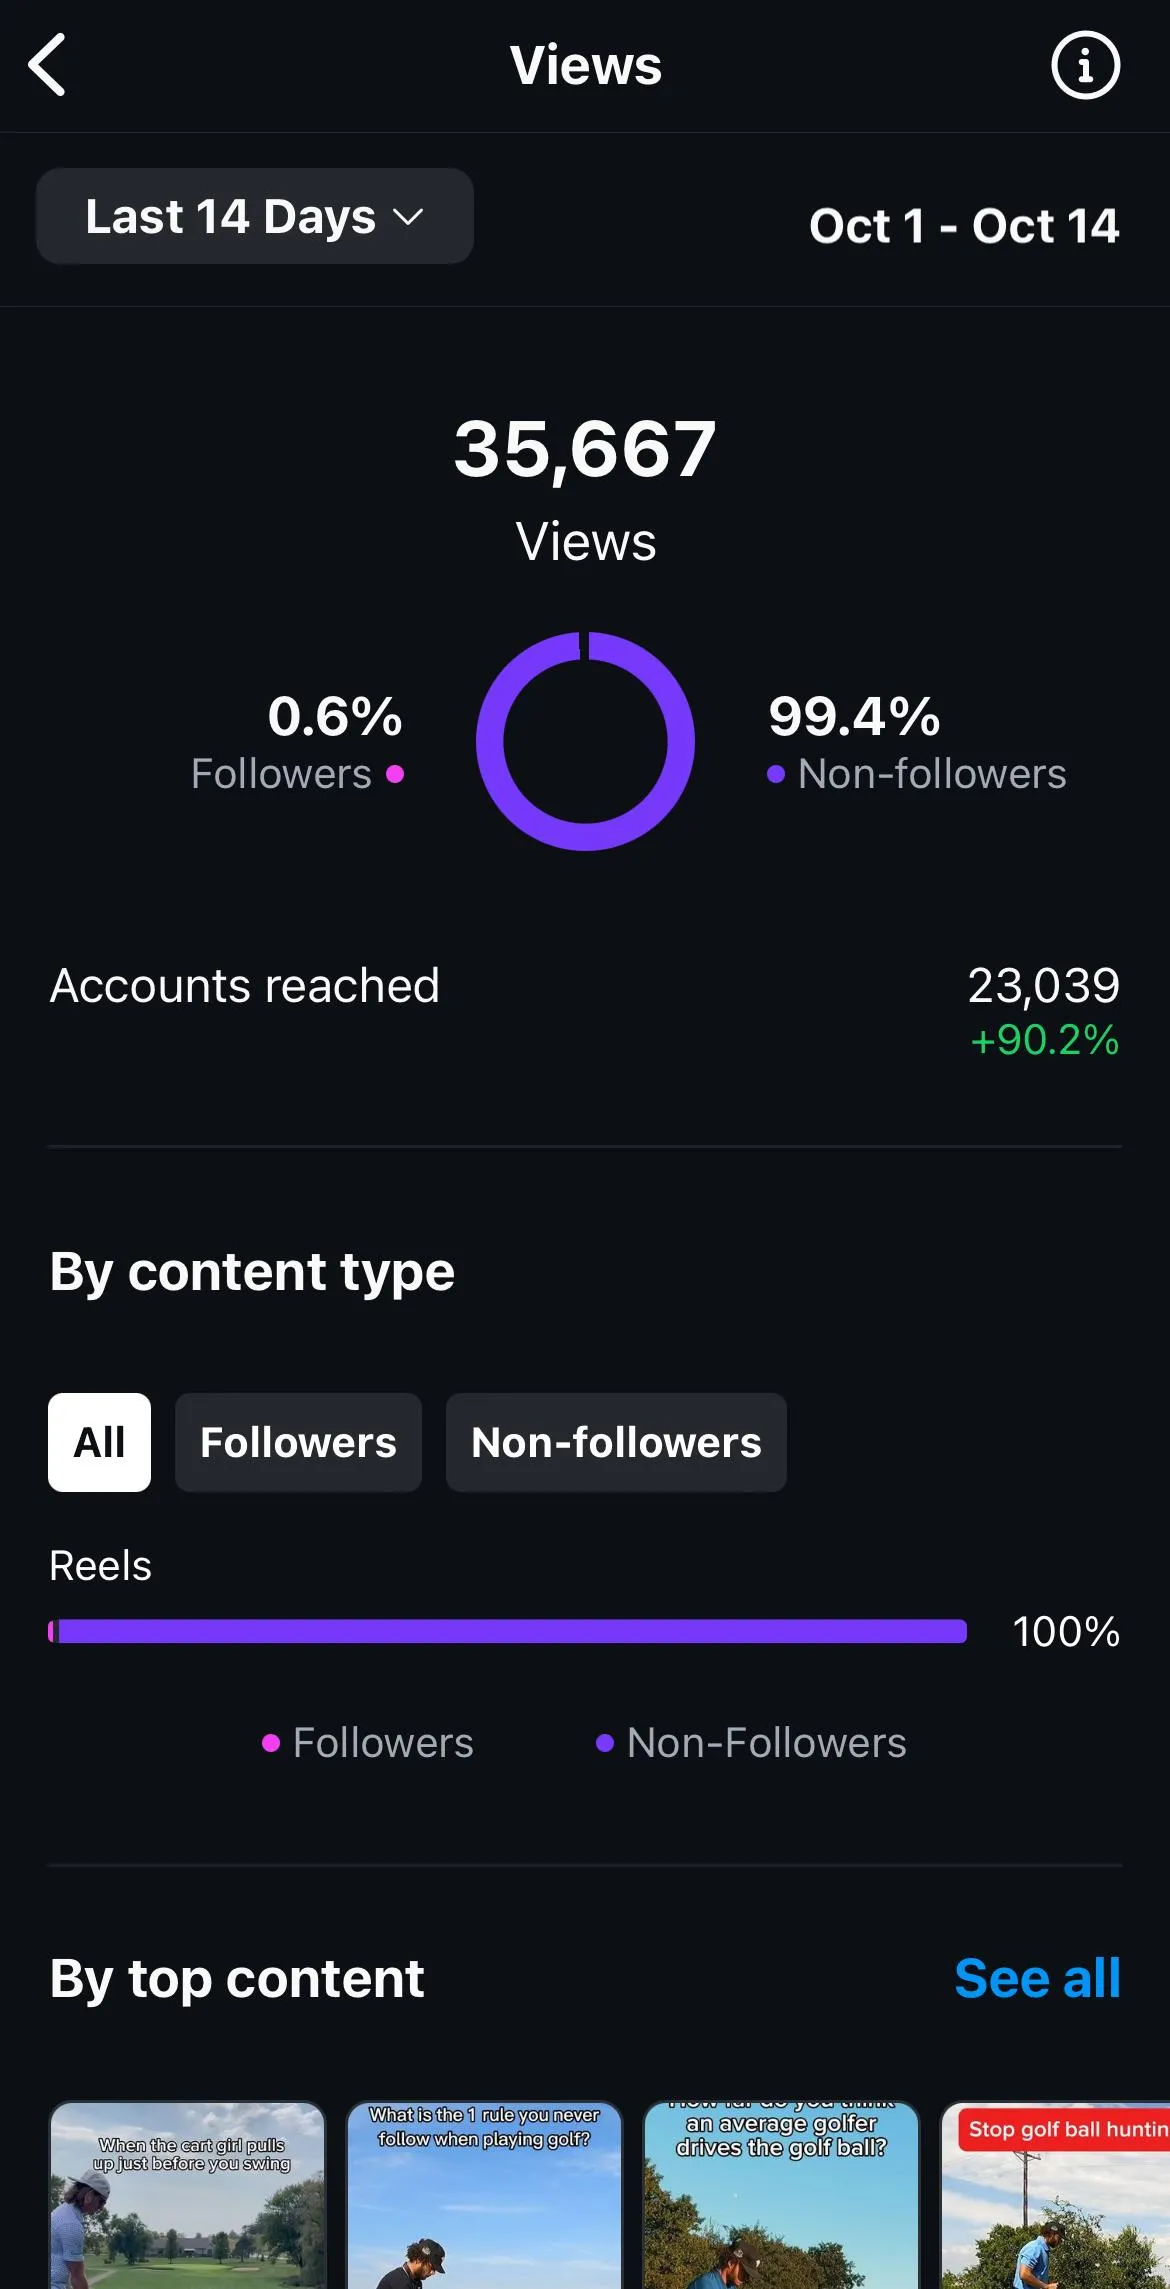1170x2289 pixels.
Task: Open the '1 rule you never follow' reel
Action: click(484, 2195)
